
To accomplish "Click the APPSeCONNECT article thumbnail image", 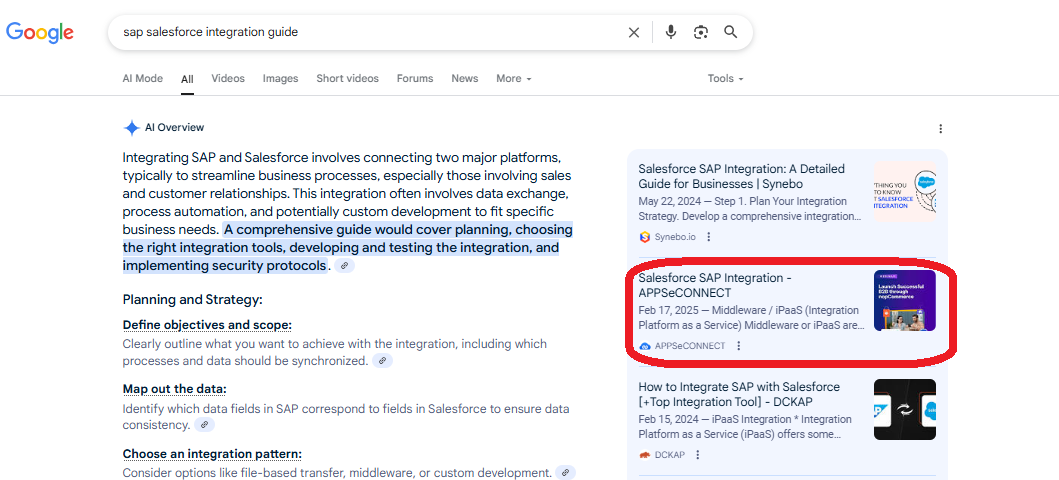I will tap(904, 300).
